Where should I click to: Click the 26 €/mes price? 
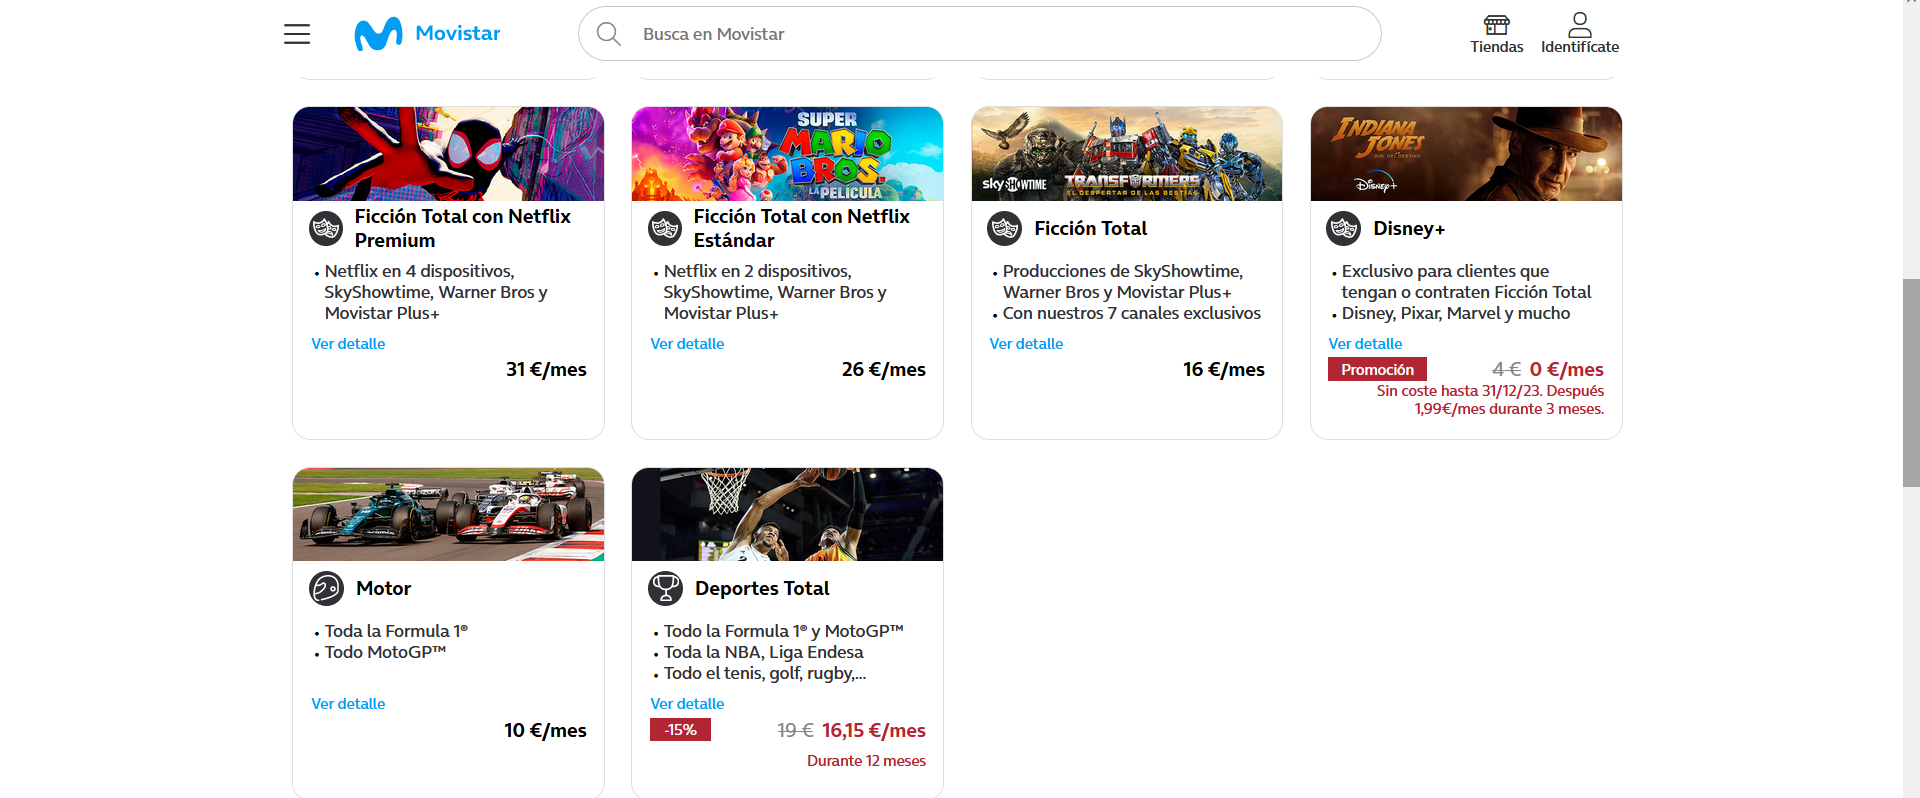[x=884, y=370]
